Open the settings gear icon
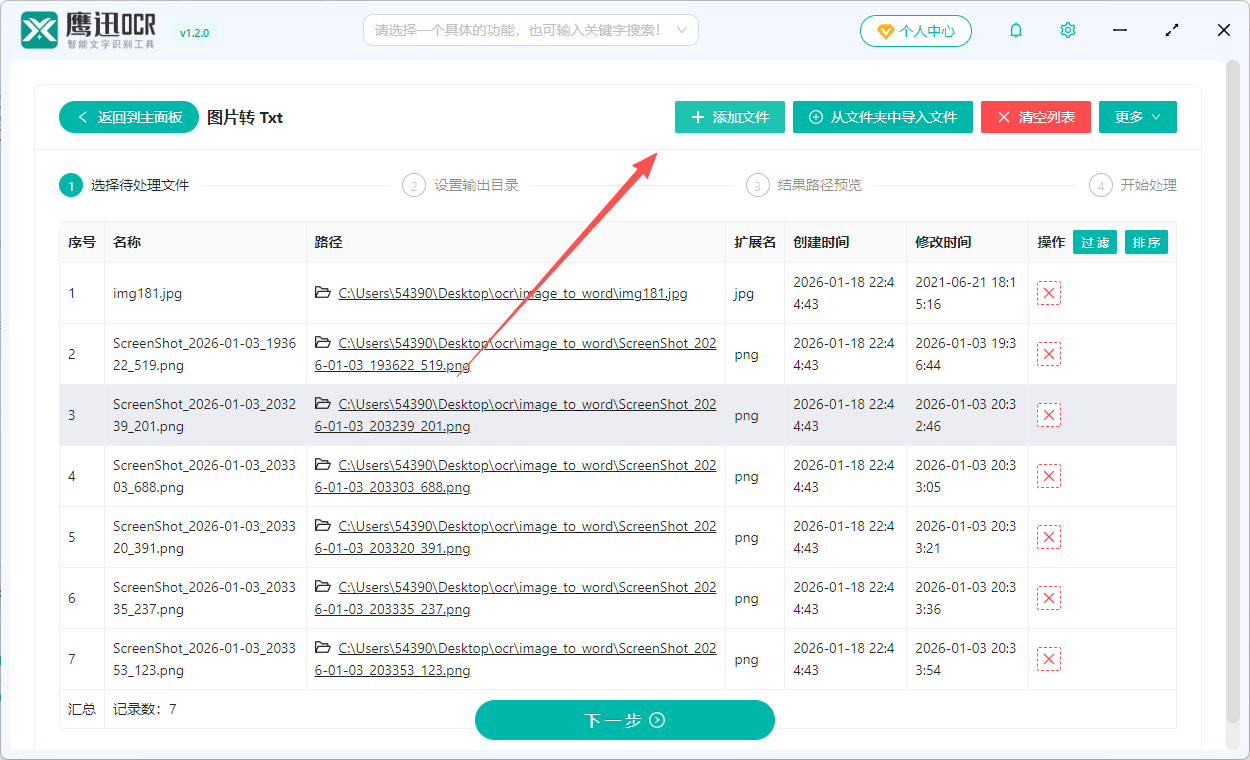1250x760 pixels. click(1067, 30)
